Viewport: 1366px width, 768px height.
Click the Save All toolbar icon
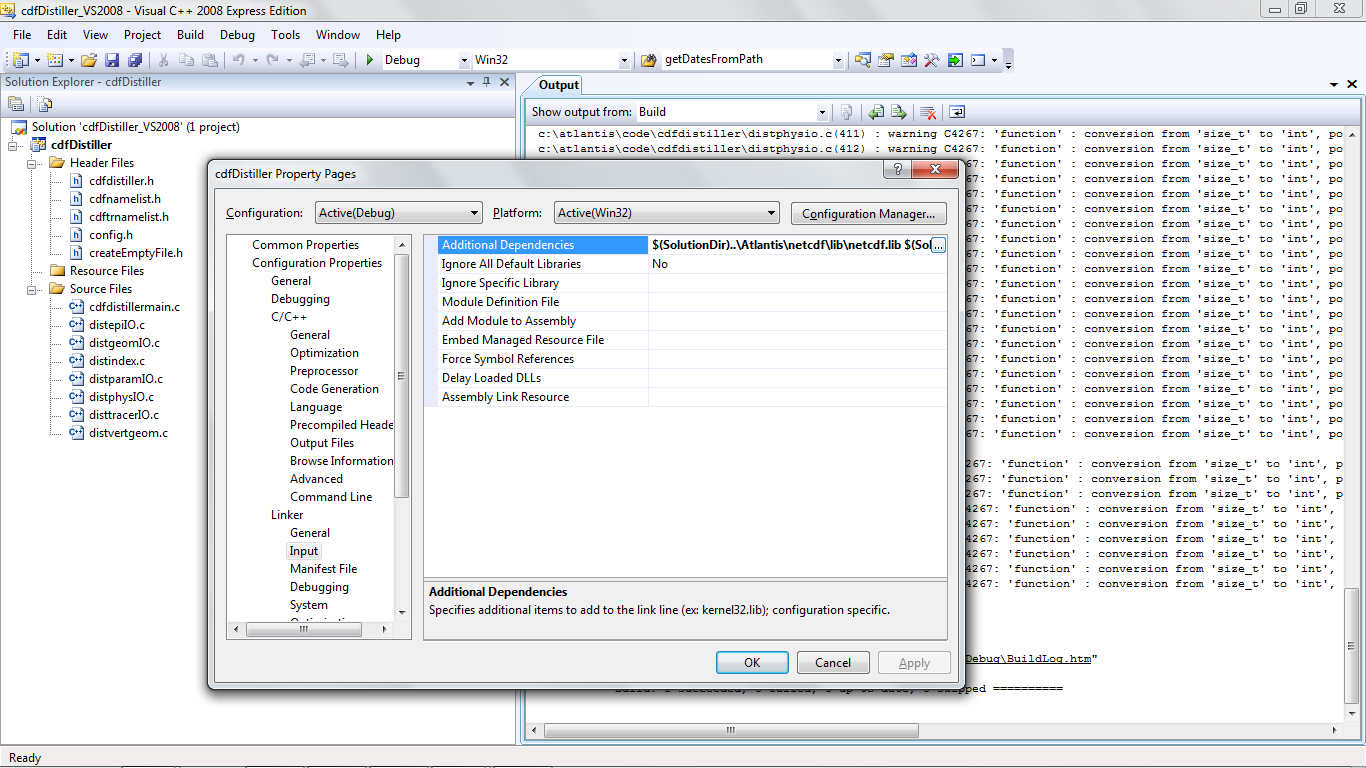[134, 60]
